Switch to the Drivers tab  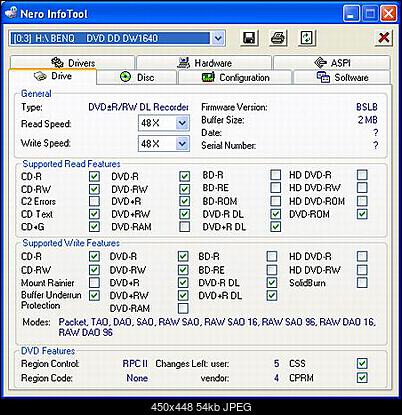(72, 62)
